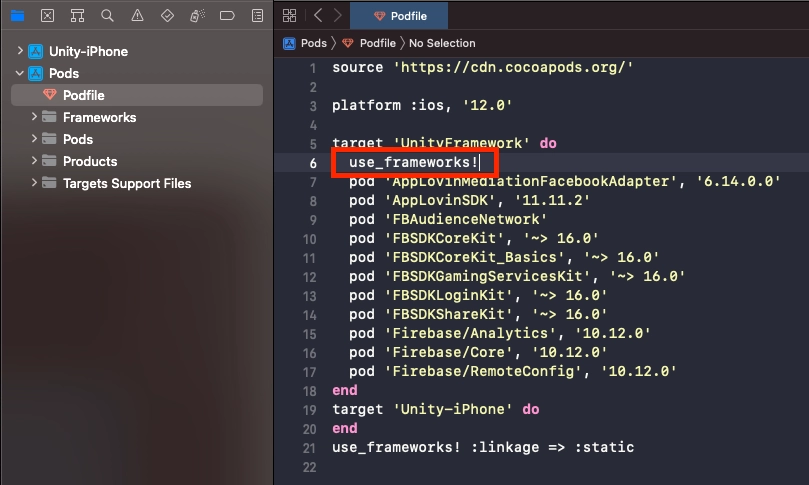Viewport: 809px width, 485px height.
Task: Click the Podfile gem icon in jump bar
Action: click(x=348, y=43)
